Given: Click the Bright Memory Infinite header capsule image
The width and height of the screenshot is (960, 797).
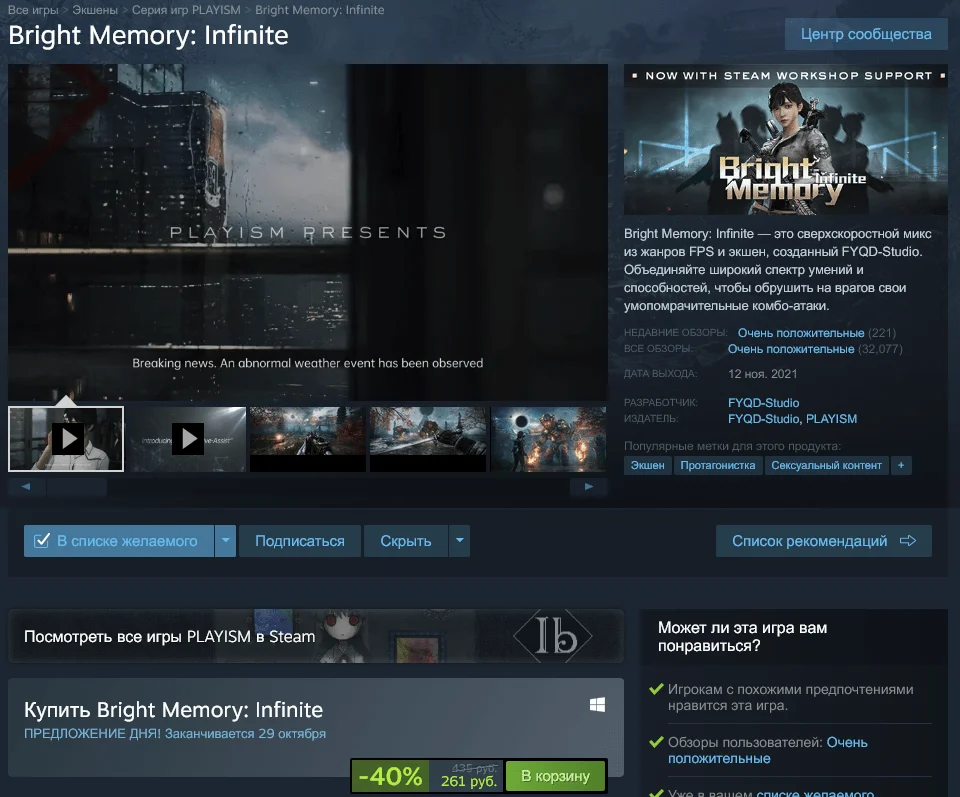Looking at the screenshot, I should pyautogui.click(x=786, y=140).
